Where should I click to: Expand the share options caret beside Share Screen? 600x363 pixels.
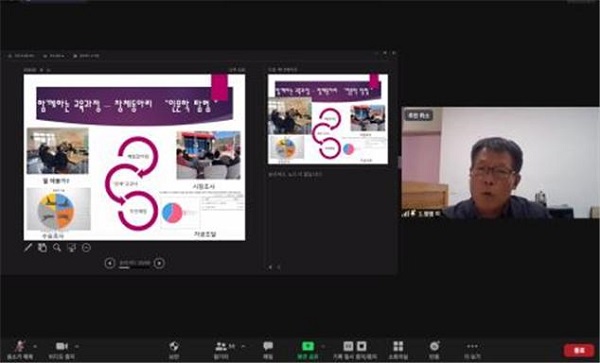point(323,346)
